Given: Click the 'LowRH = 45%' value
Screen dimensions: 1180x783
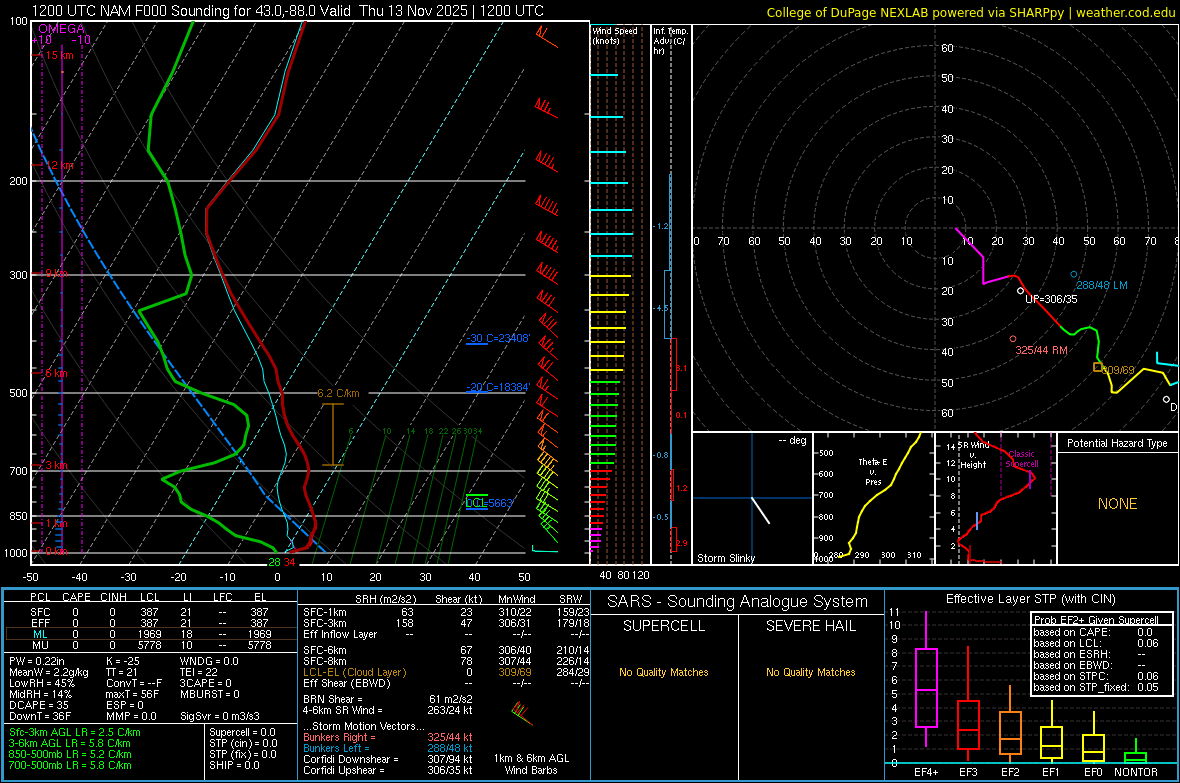Looking at the screenshot, I should (x=42, y=683).
